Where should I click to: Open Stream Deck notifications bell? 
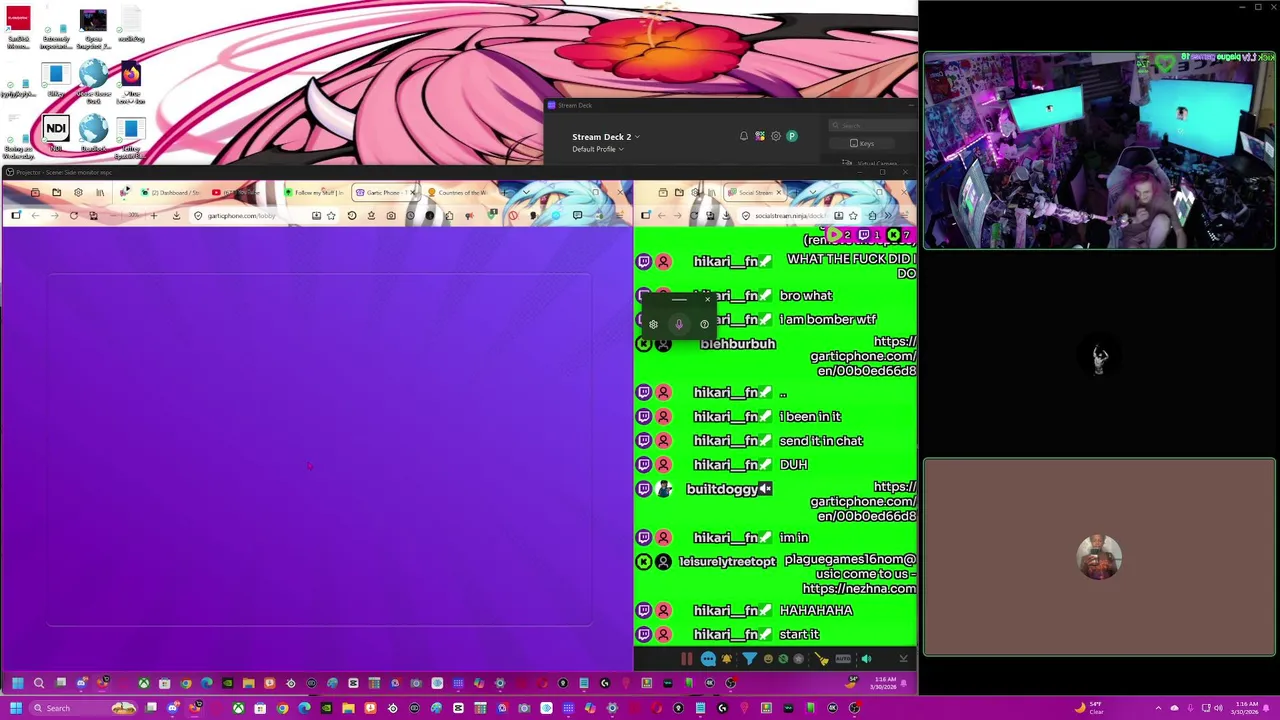tap(744, 136)
